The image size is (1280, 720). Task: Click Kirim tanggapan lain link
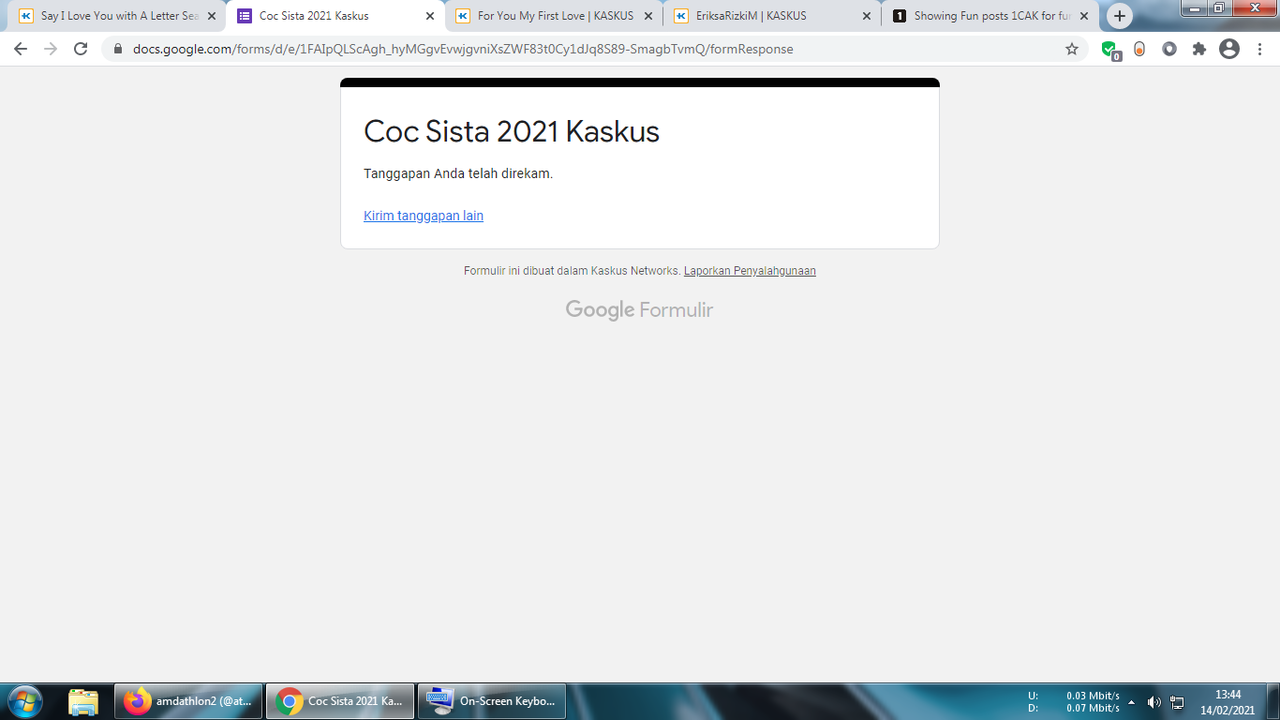[x=423, y=216]
